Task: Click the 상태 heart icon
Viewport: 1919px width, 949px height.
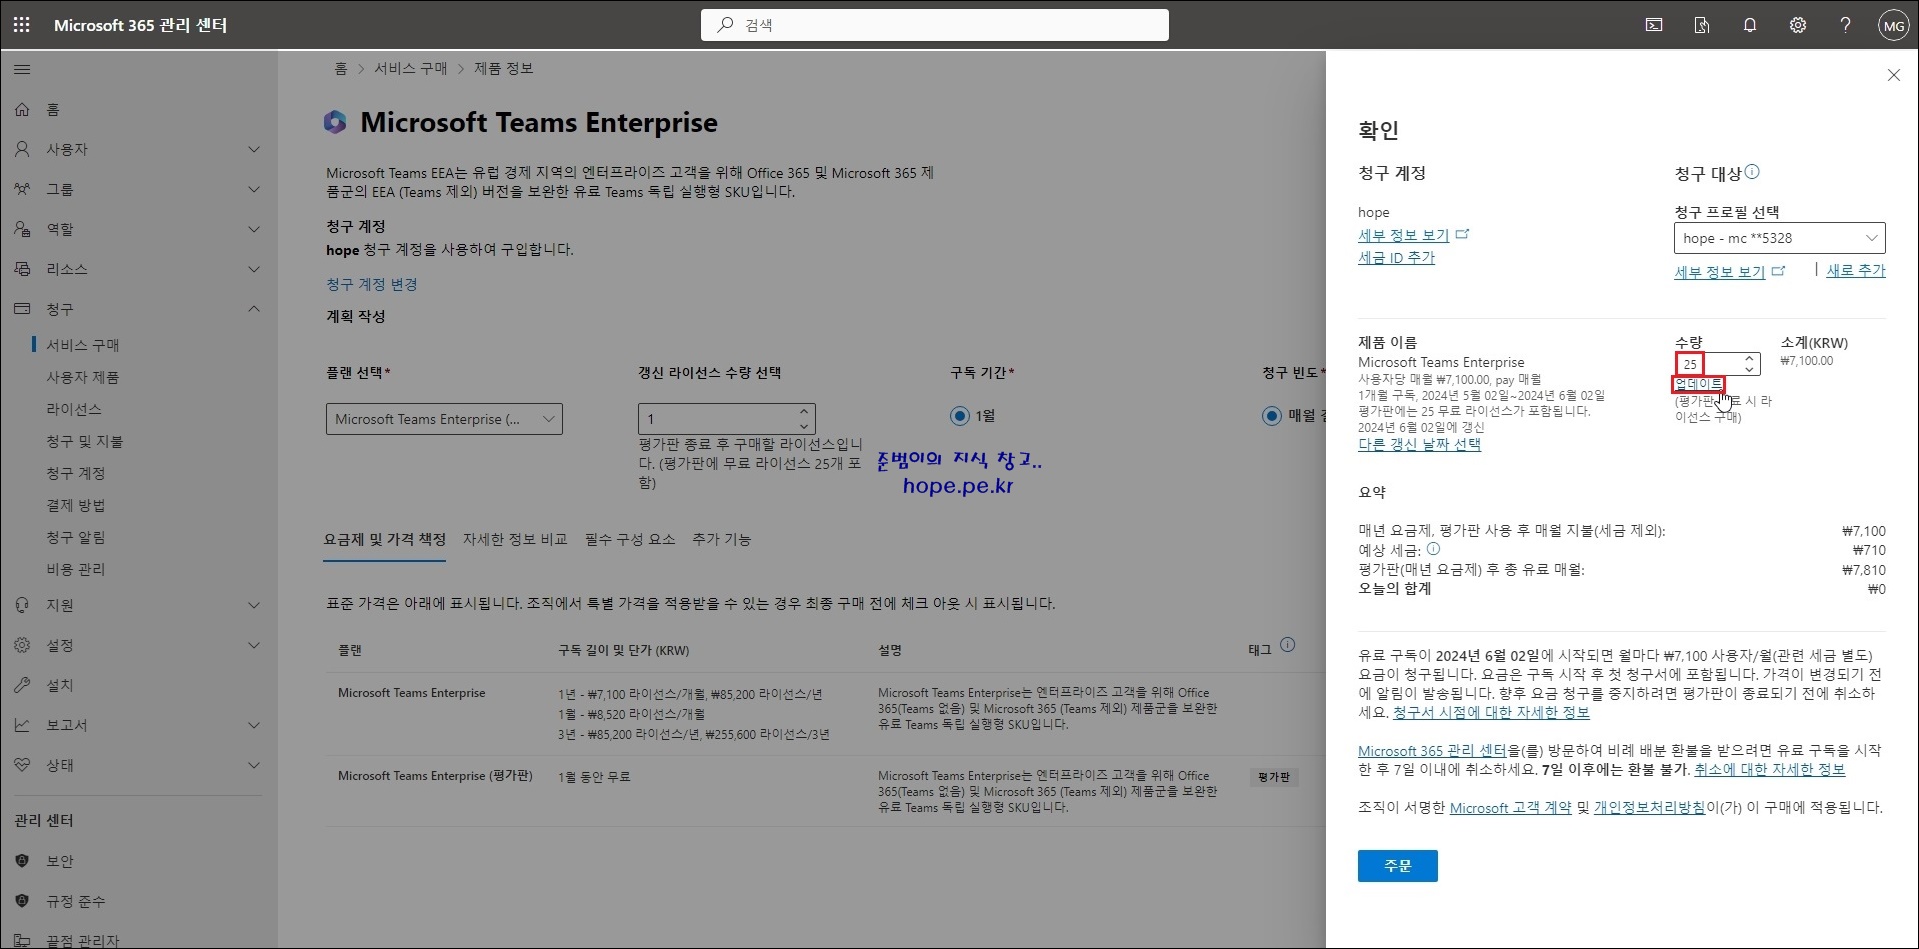Action: [x=22, y=765]
